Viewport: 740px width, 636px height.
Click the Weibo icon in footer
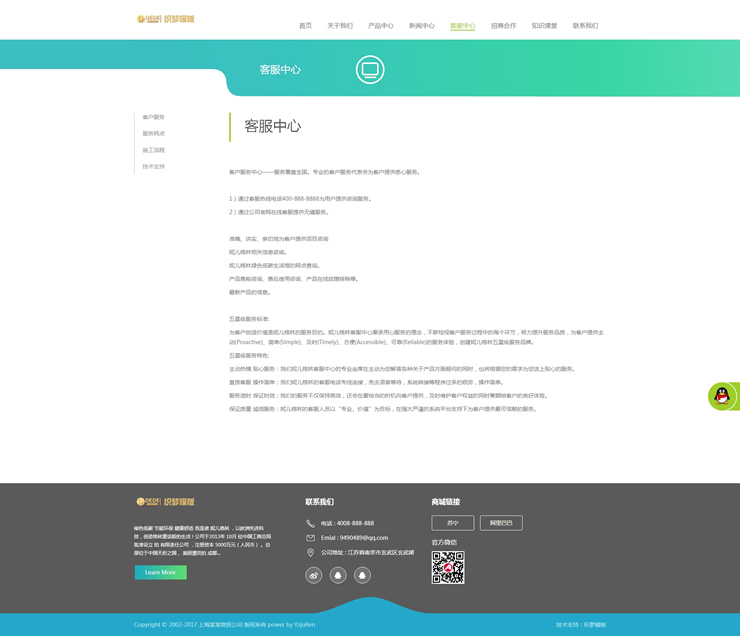point(314,575)
